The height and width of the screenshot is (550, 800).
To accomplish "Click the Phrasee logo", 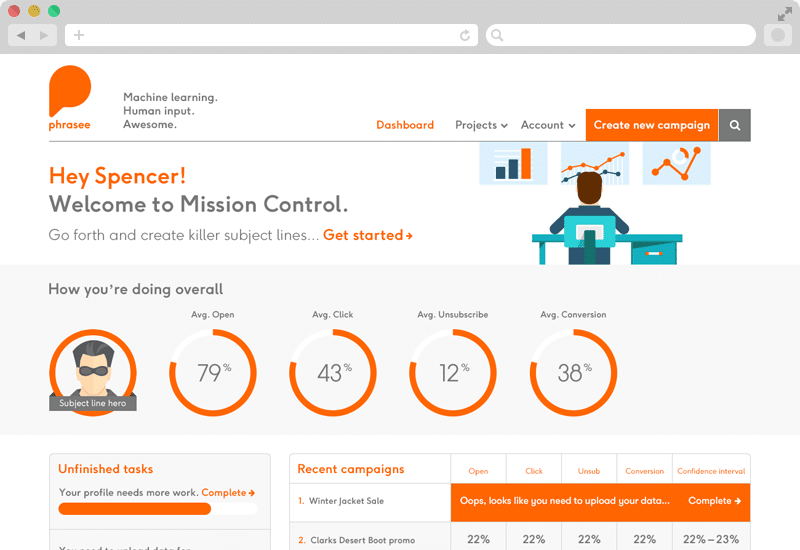I will tap(69, 97).
